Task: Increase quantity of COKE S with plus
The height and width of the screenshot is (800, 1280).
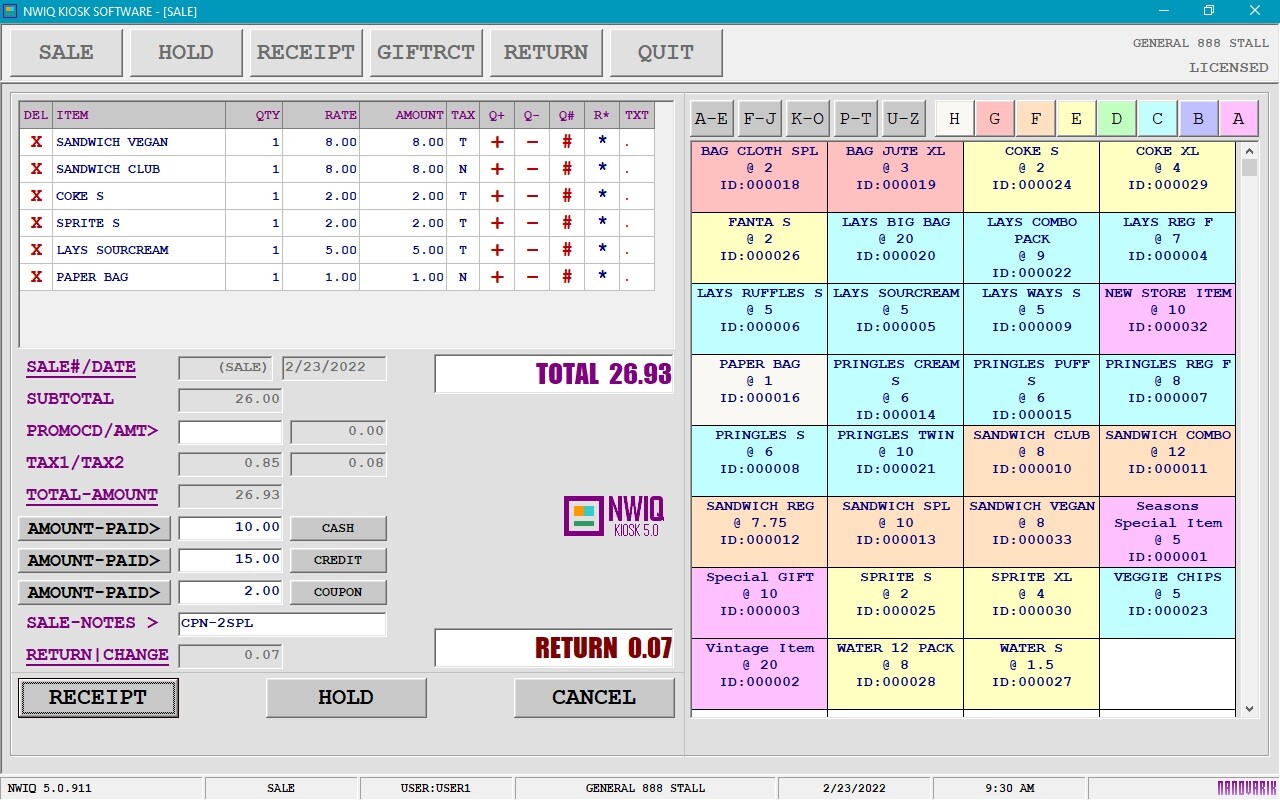Action: [497, 196]
